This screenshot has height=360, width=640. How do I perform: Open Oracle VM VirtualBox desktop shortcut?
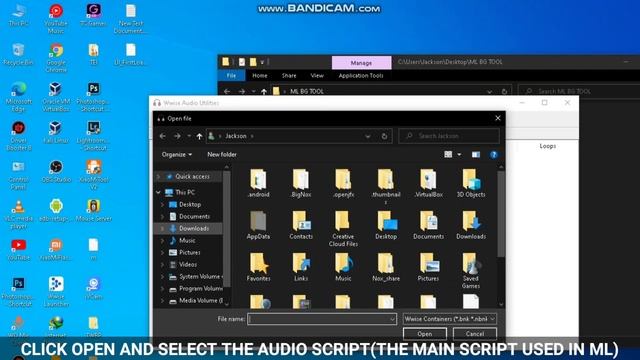tap(56, 97)
